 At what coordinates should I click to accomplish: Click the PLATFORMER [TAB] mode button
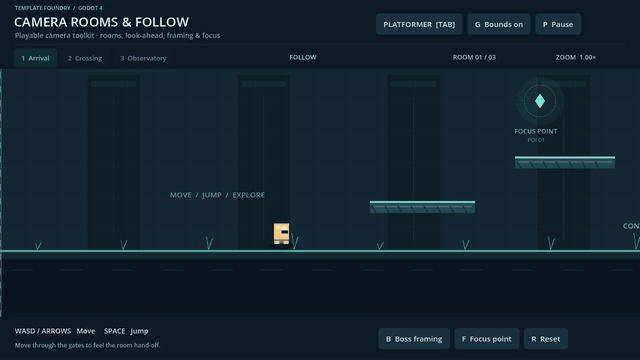[x=419, y=24]
